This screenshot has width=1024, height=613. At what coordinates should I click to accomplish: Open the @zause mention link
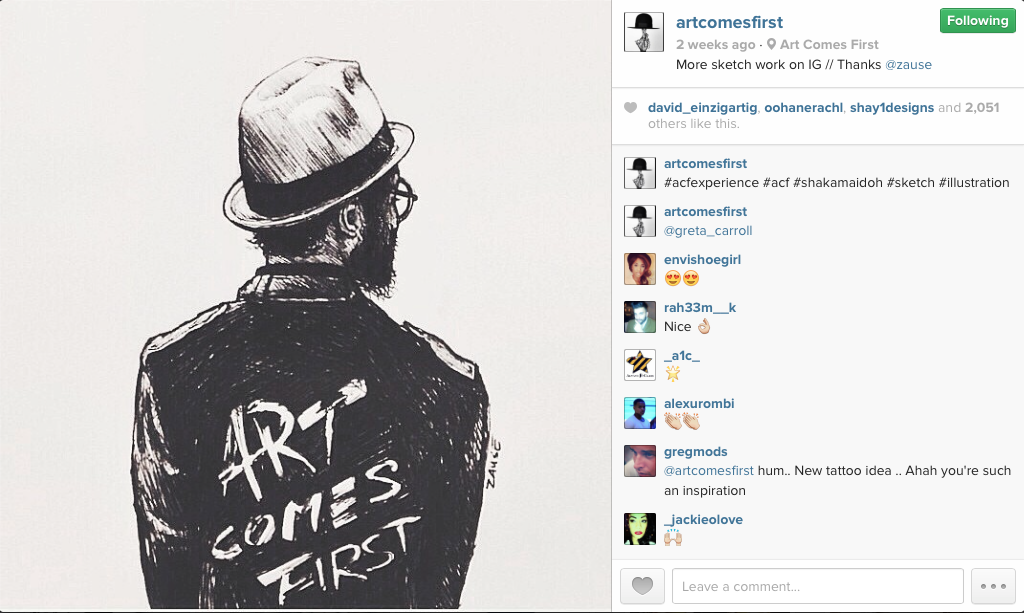908,65
